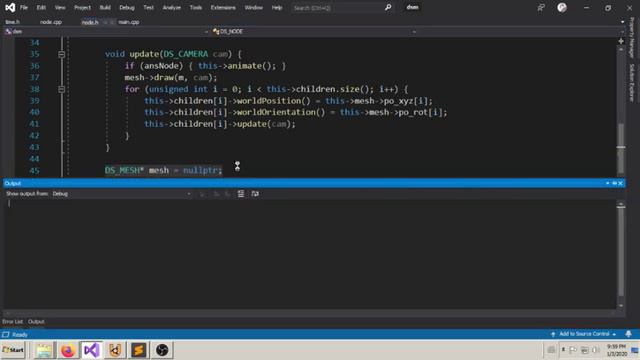
Task: Open the account profile avatar
Action: (562, 7)
